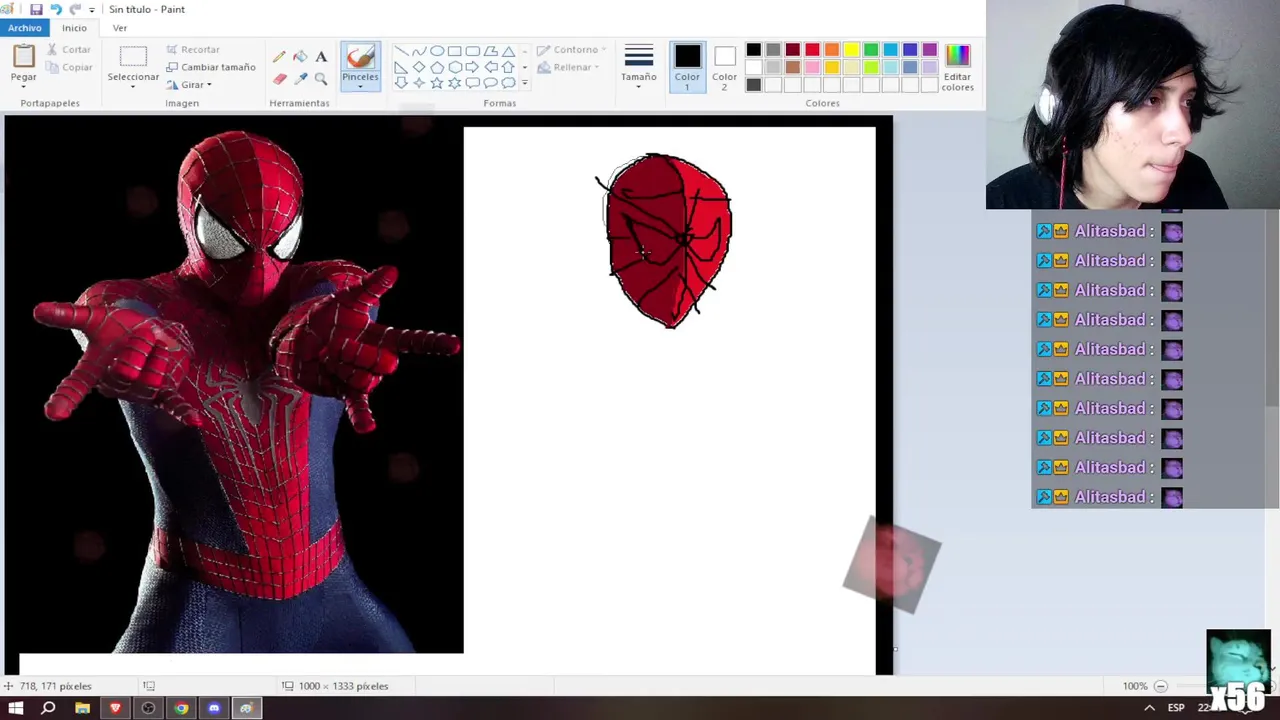Select the Pencil tool
The height and width of the screenshot is (720, 1280).
pos(279,57)
